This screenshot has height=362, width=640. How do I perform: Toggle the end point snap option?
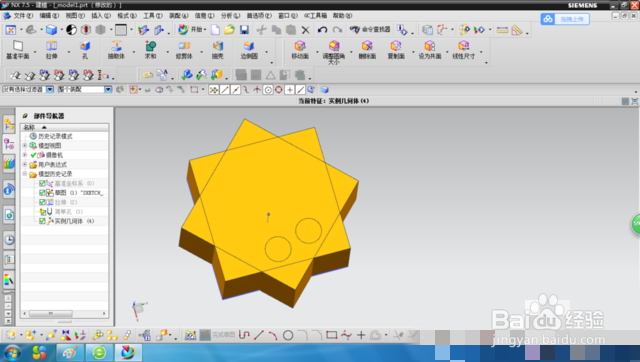(x=225, y=90)
